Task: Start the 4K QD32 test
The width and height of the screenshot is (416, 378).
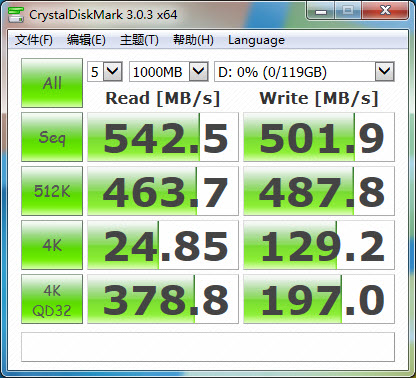Action: click(52, 299)
